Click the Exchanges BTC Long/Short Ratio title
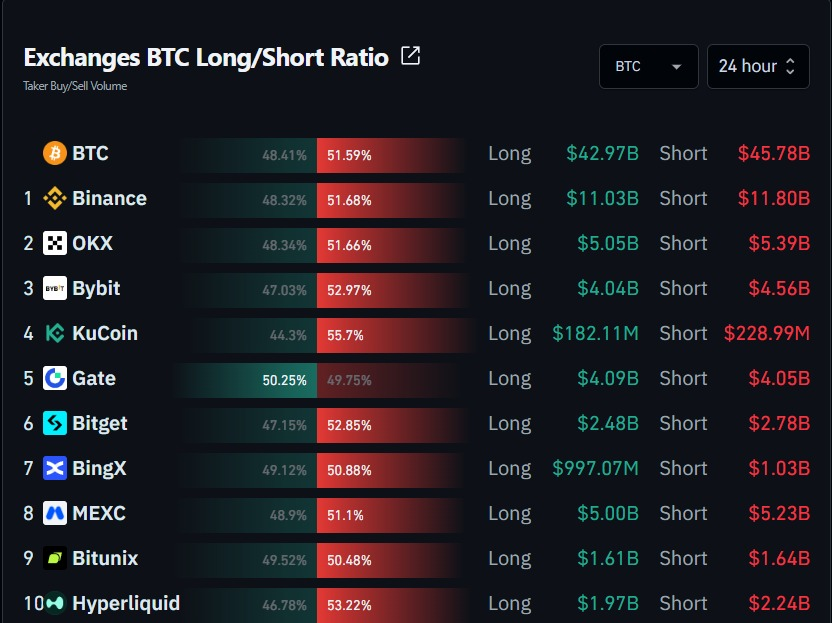Screen dimensions: 832x623 point(206,57)
